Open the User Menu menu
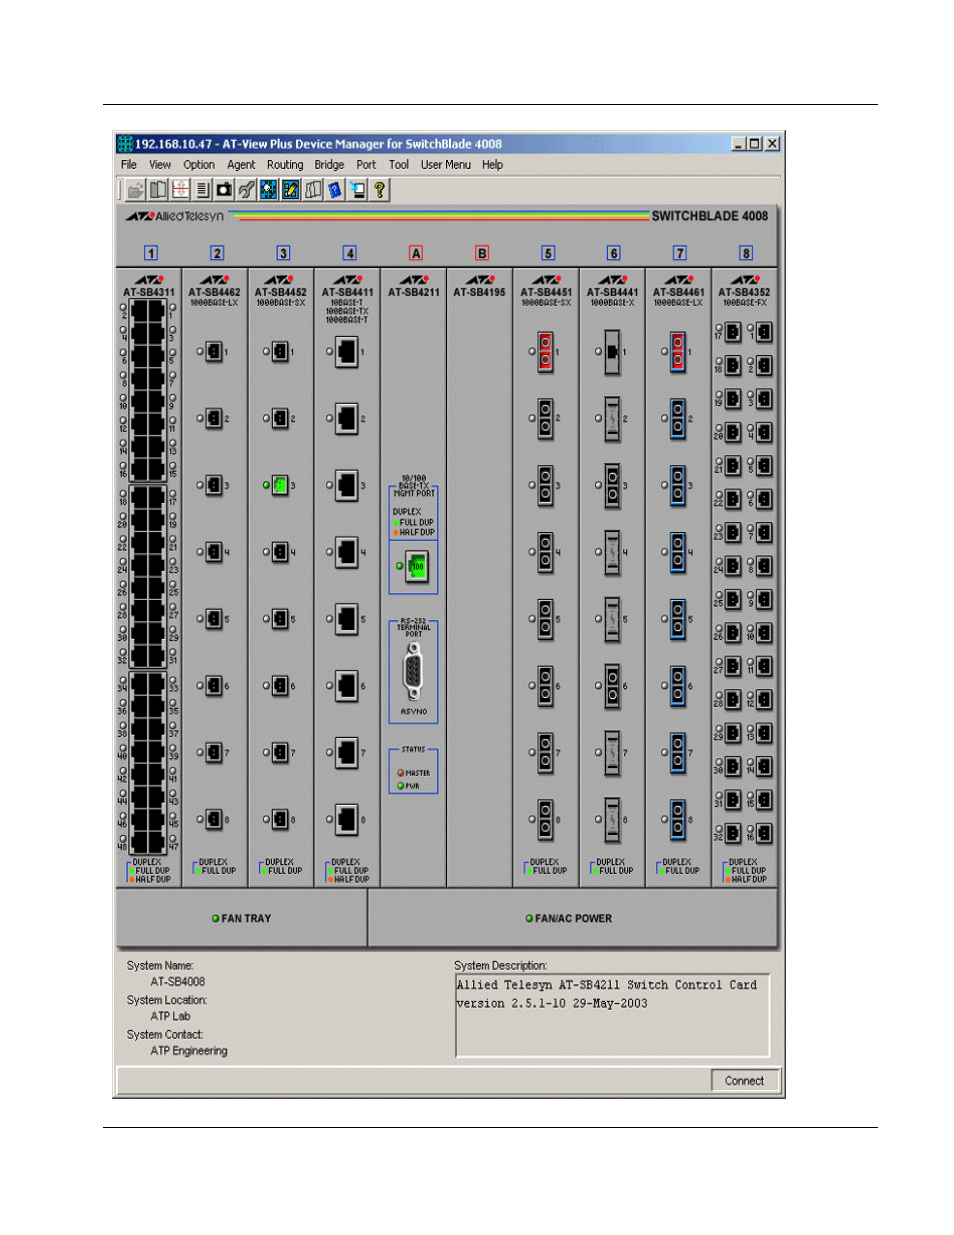 coord(446,165)
